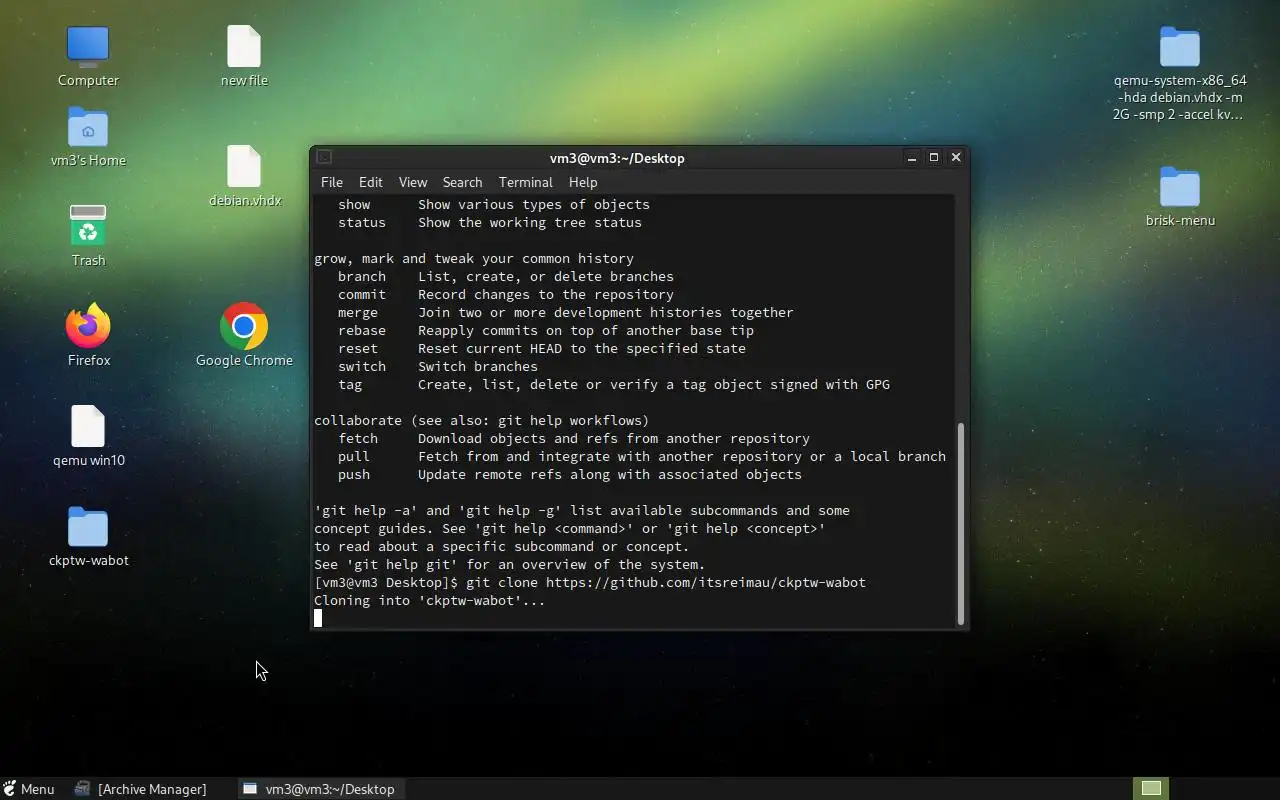Click the 'show' command row in terminal
The image size is (1280, 800).
494,204
